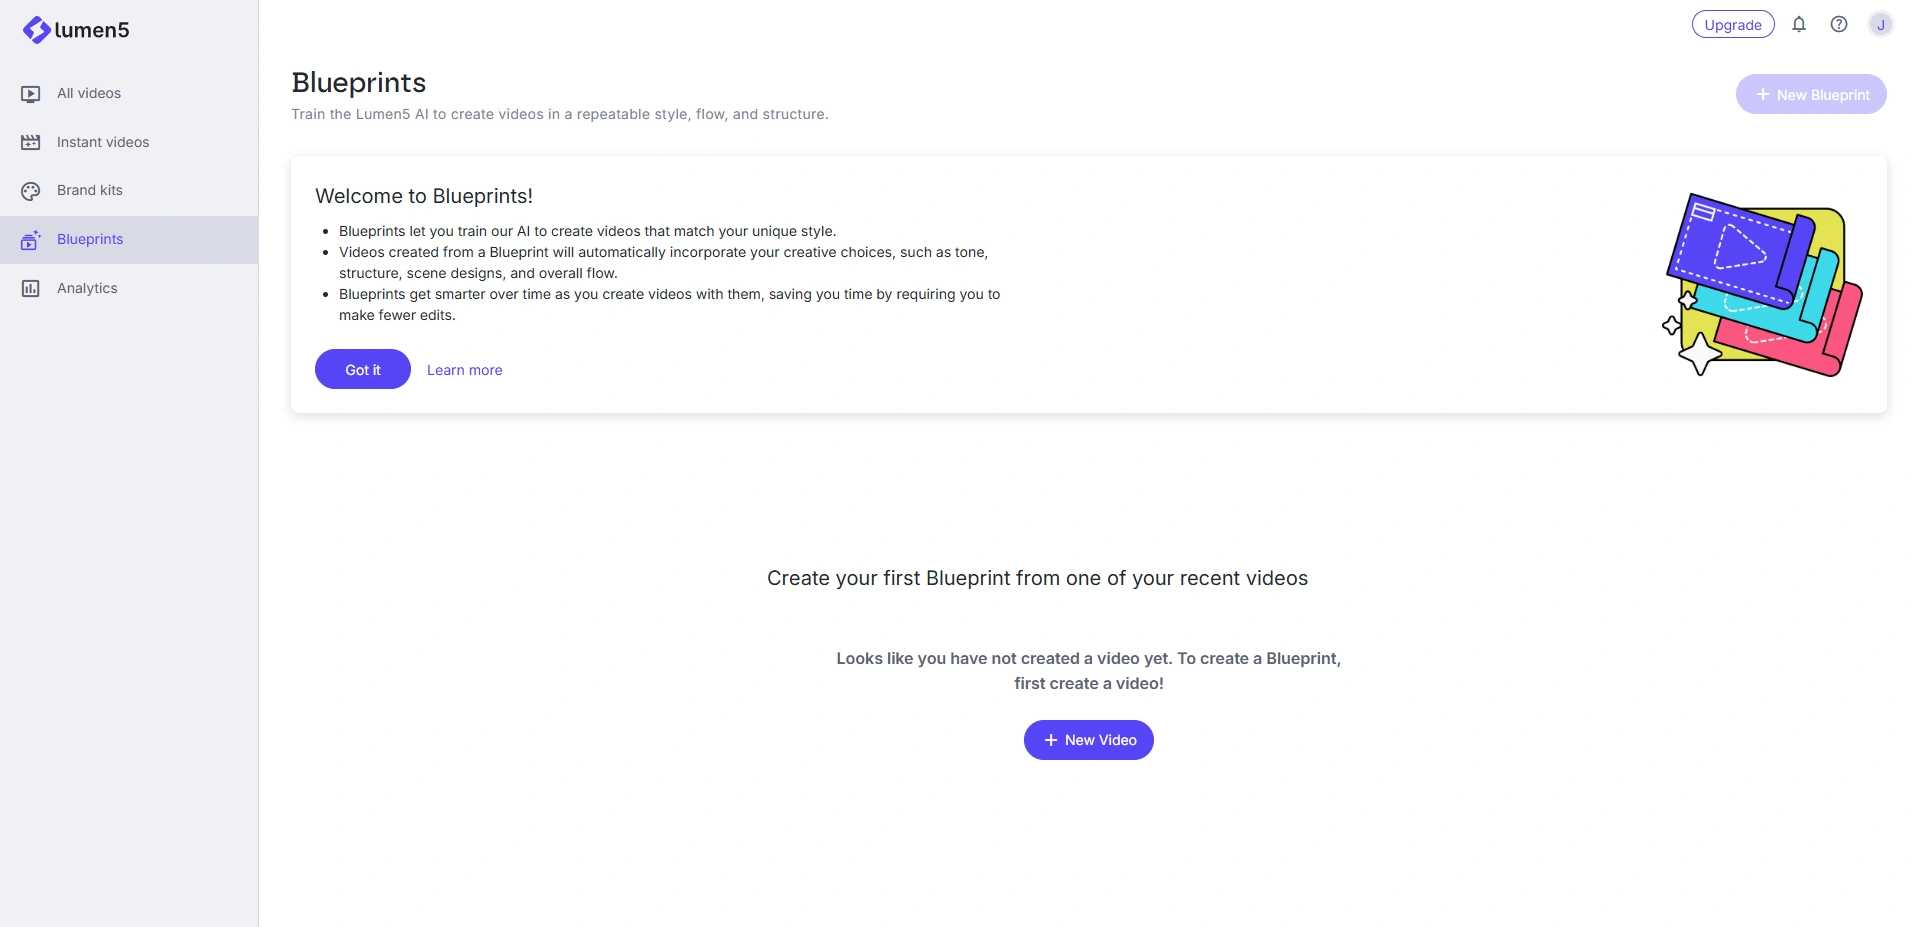This screenshot has width=1911, height=927.
Task: Dismiss welcome card with Got it
Action: [363, 369]
